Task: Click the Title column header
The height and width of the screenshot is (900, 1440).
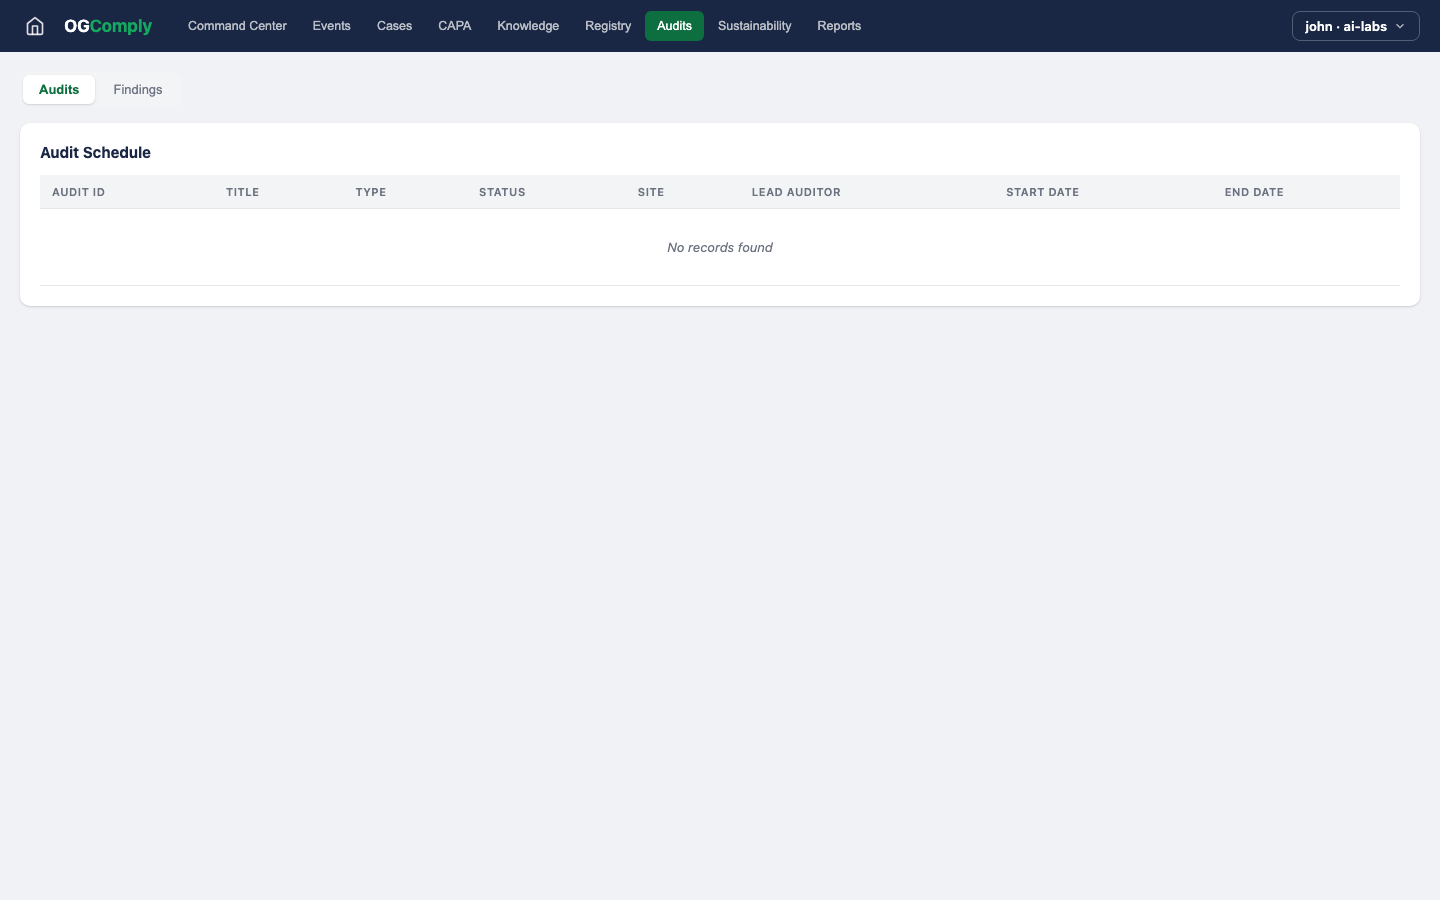Action: pyautogui.click(x=242, y=192)
